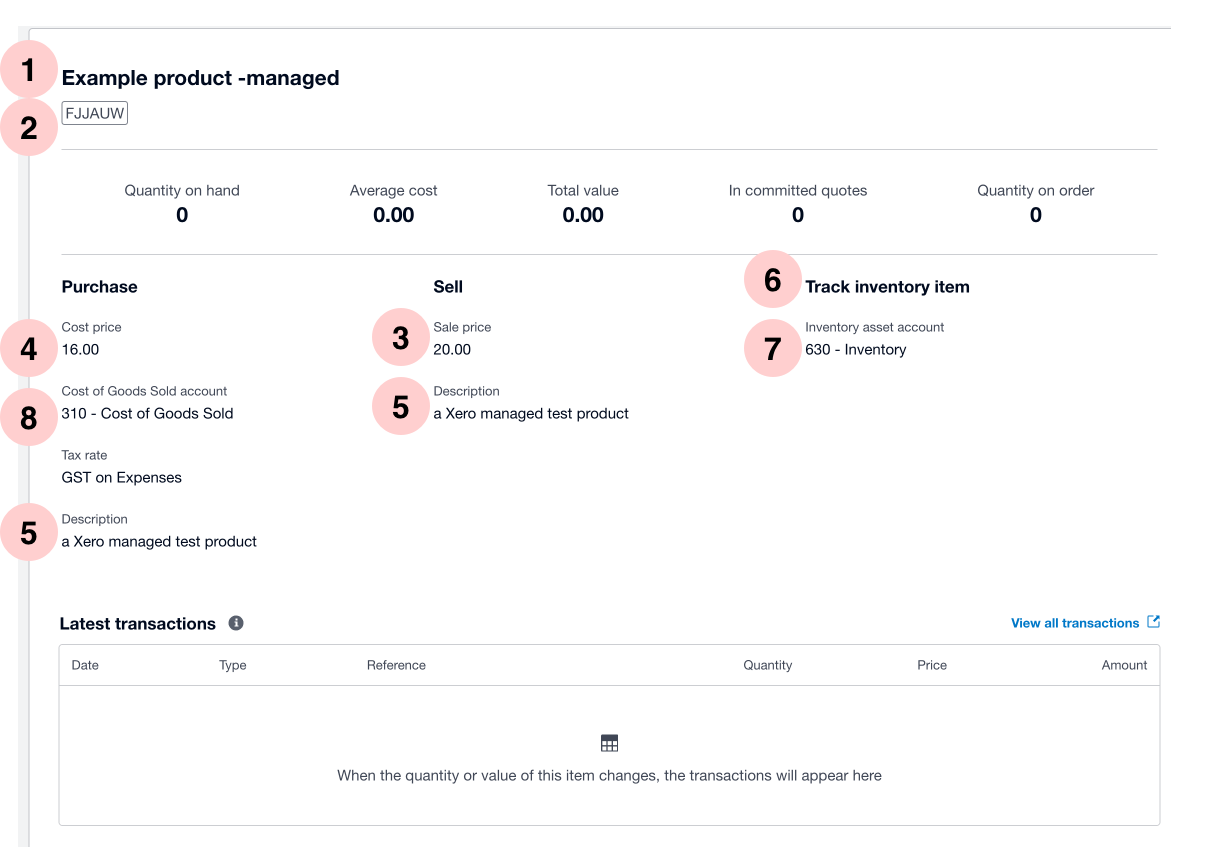Click the 310 - Cost of Goods Sold value

pos(147,414)
